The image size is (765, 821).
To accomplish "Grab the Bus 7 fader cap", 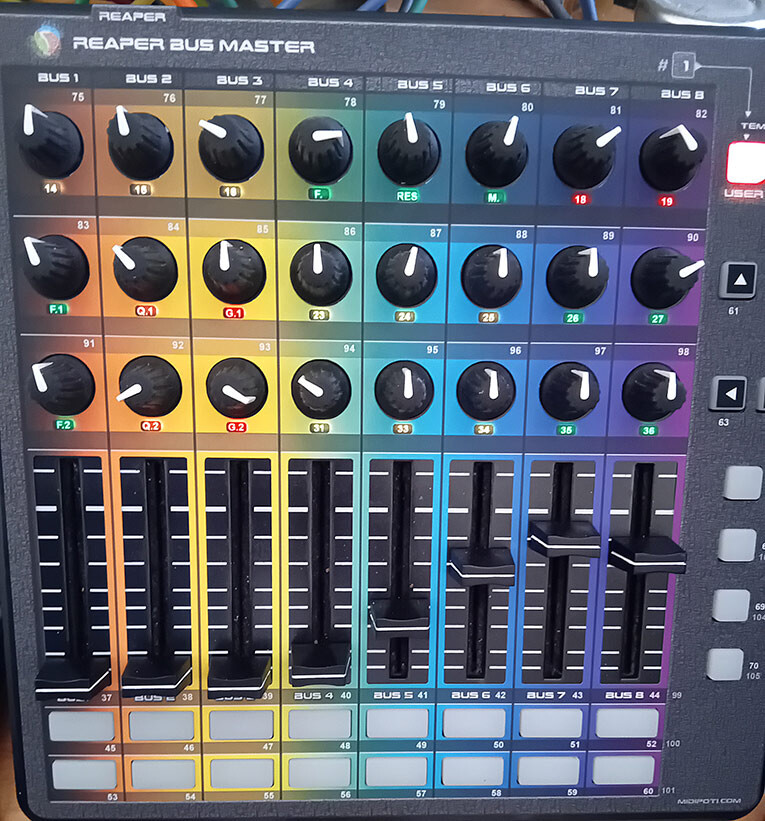I will [564, 538].
